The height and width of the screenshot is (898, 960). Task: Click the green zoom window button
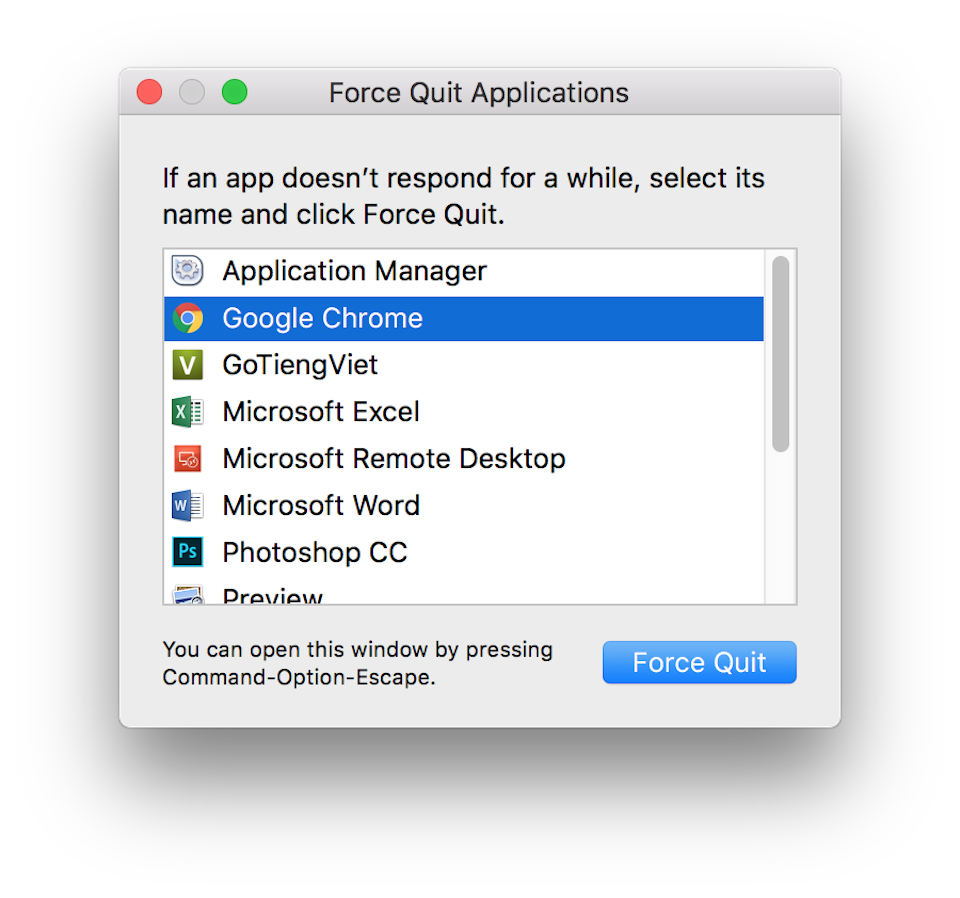tap(234, 93)
